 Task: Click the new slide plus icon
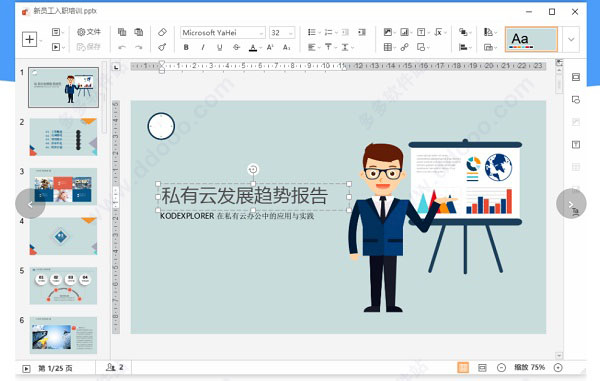point(30,39)
